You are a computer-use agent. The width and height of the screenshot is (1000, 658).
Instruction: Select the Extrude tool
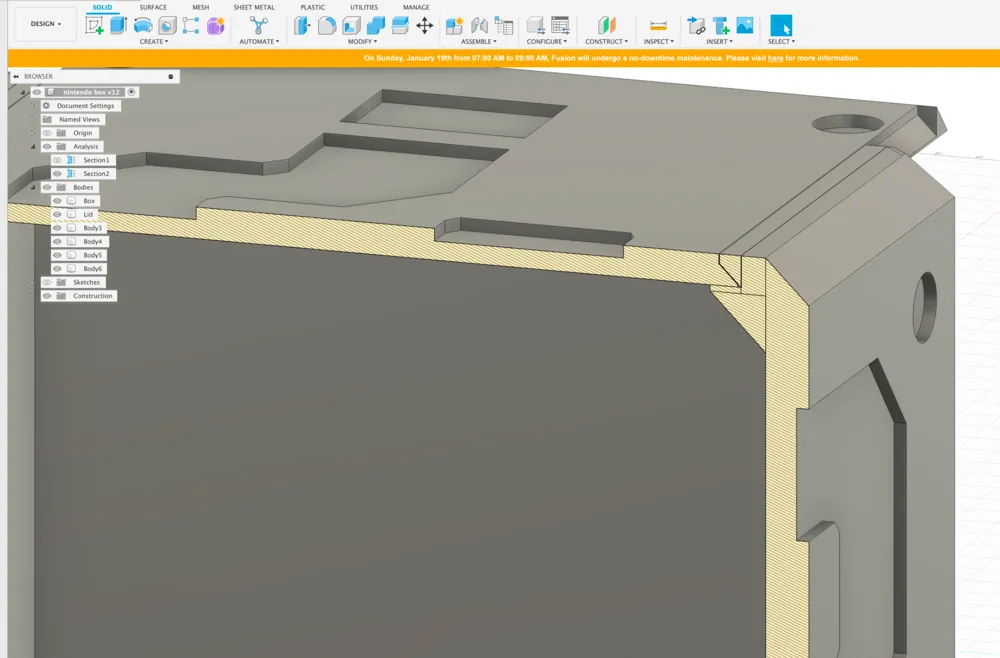point(119,26)
